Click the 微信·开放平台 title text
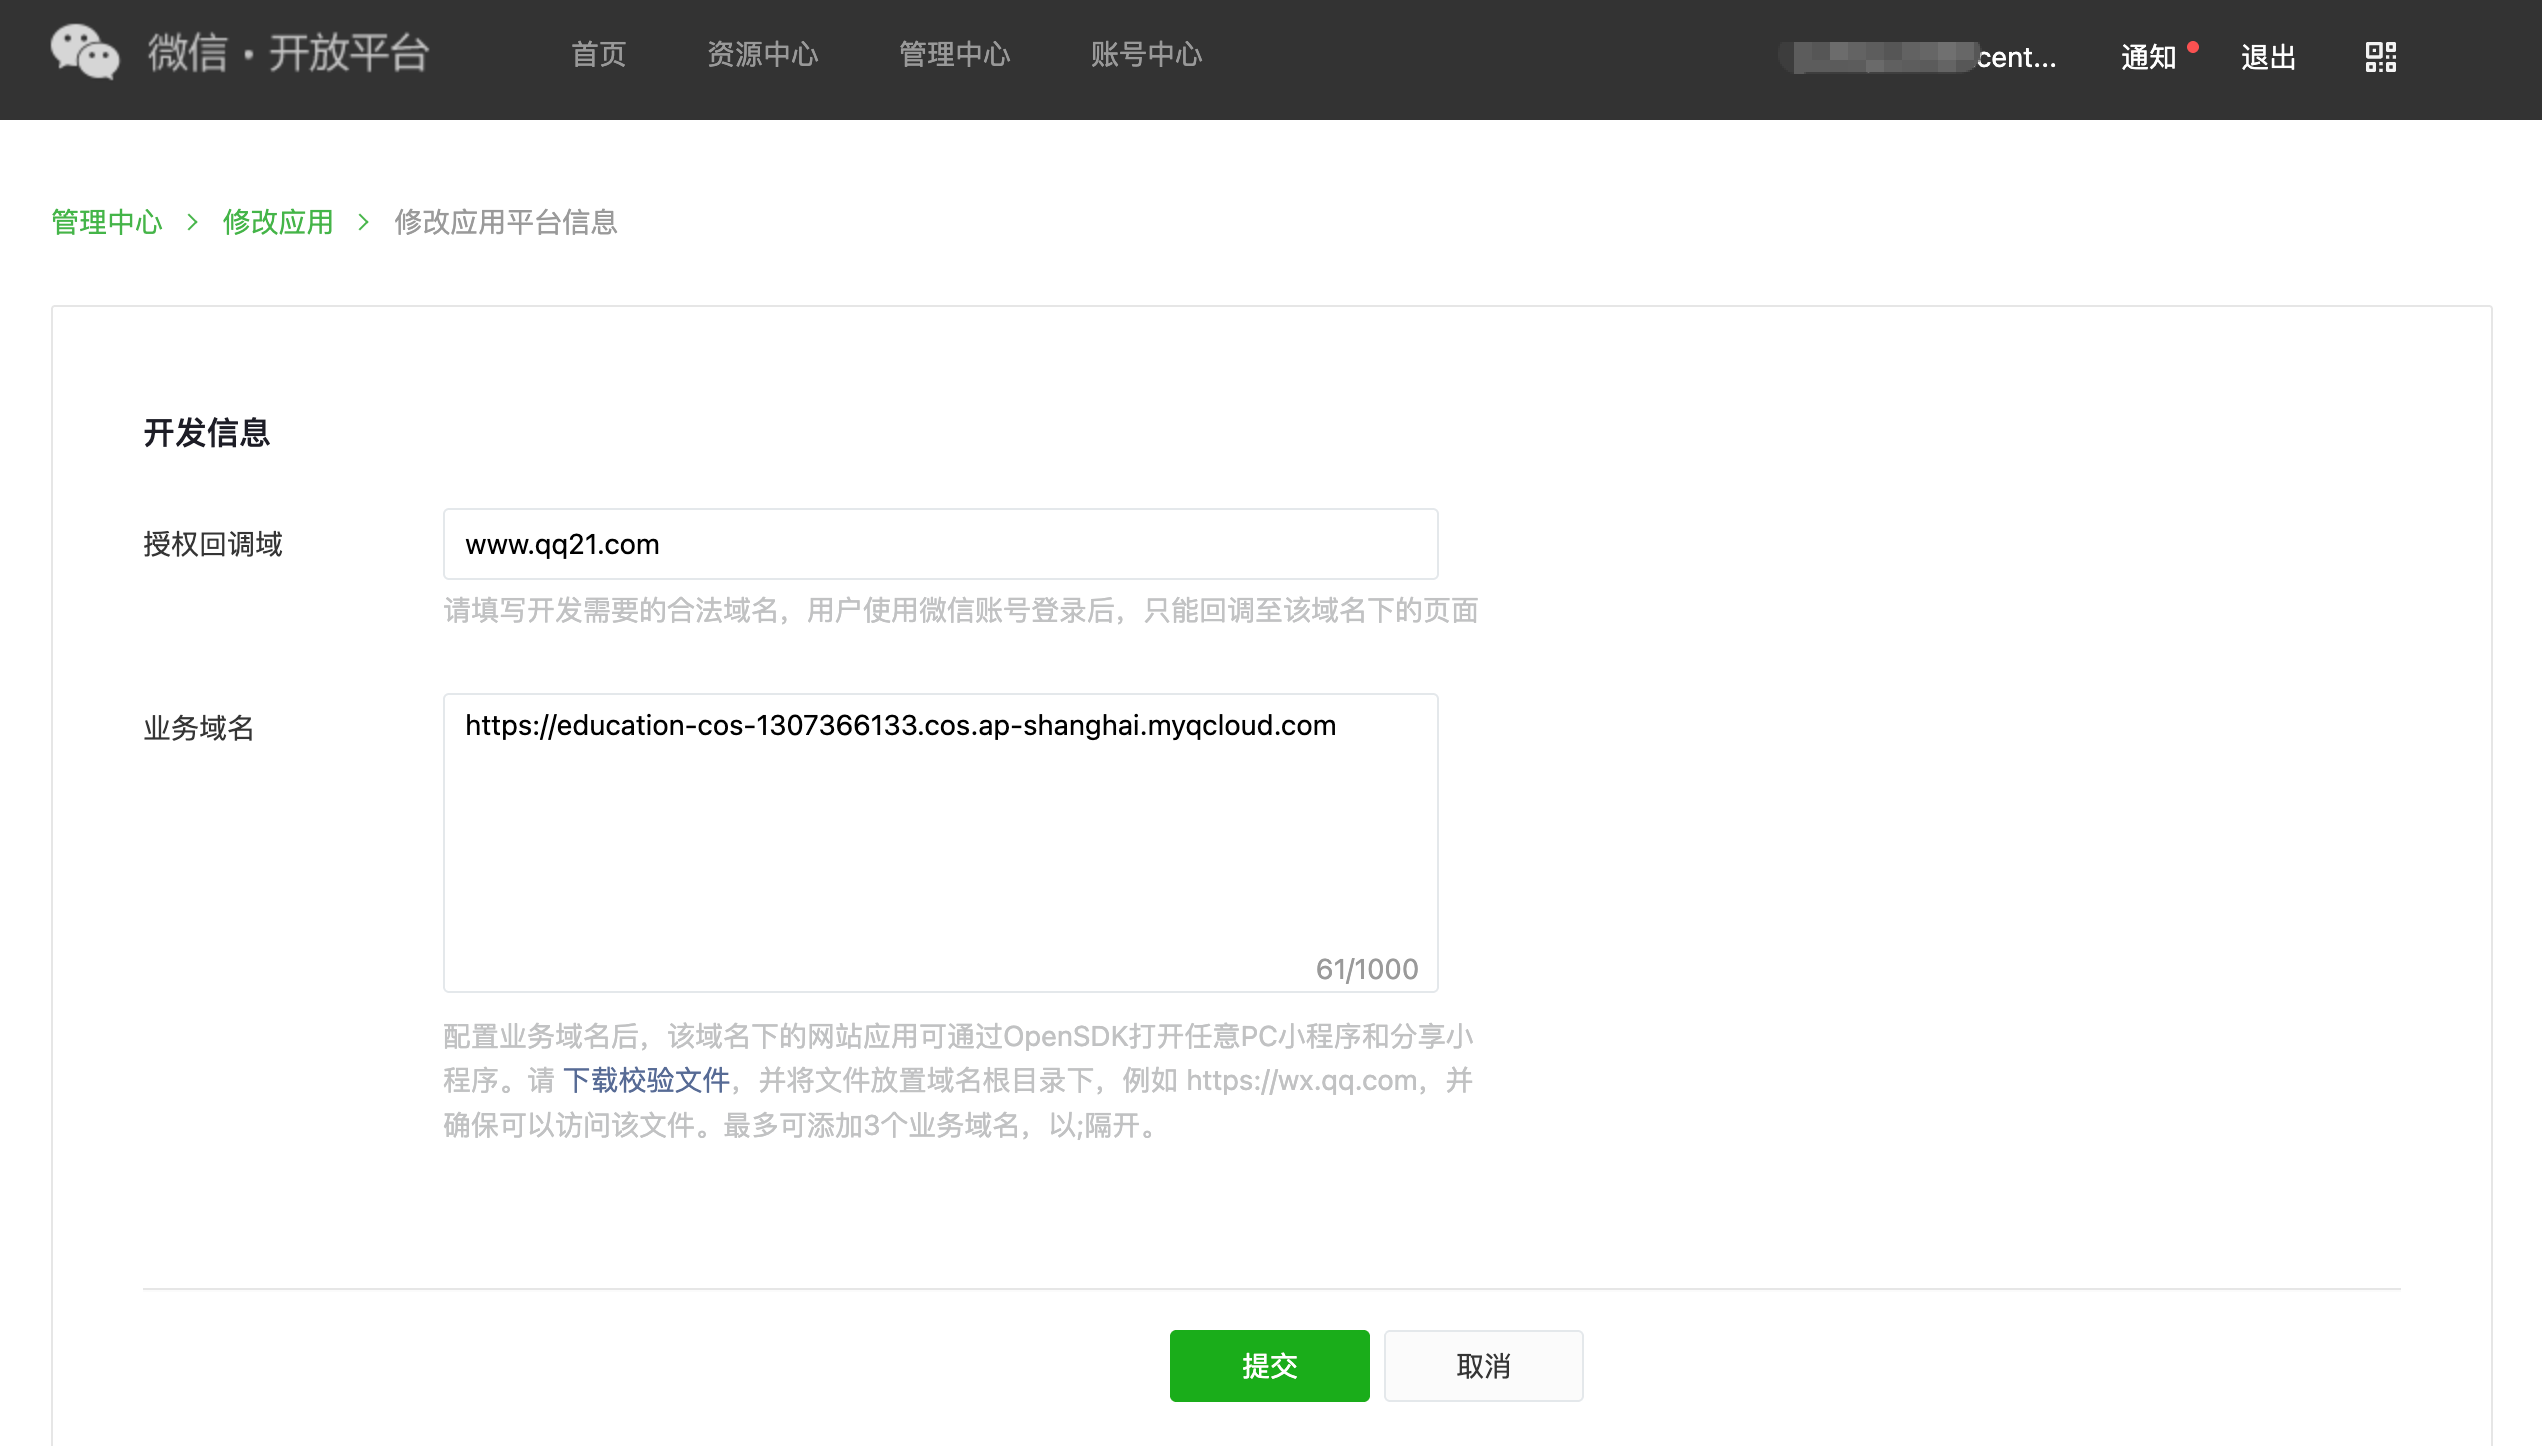 point(289,53)
